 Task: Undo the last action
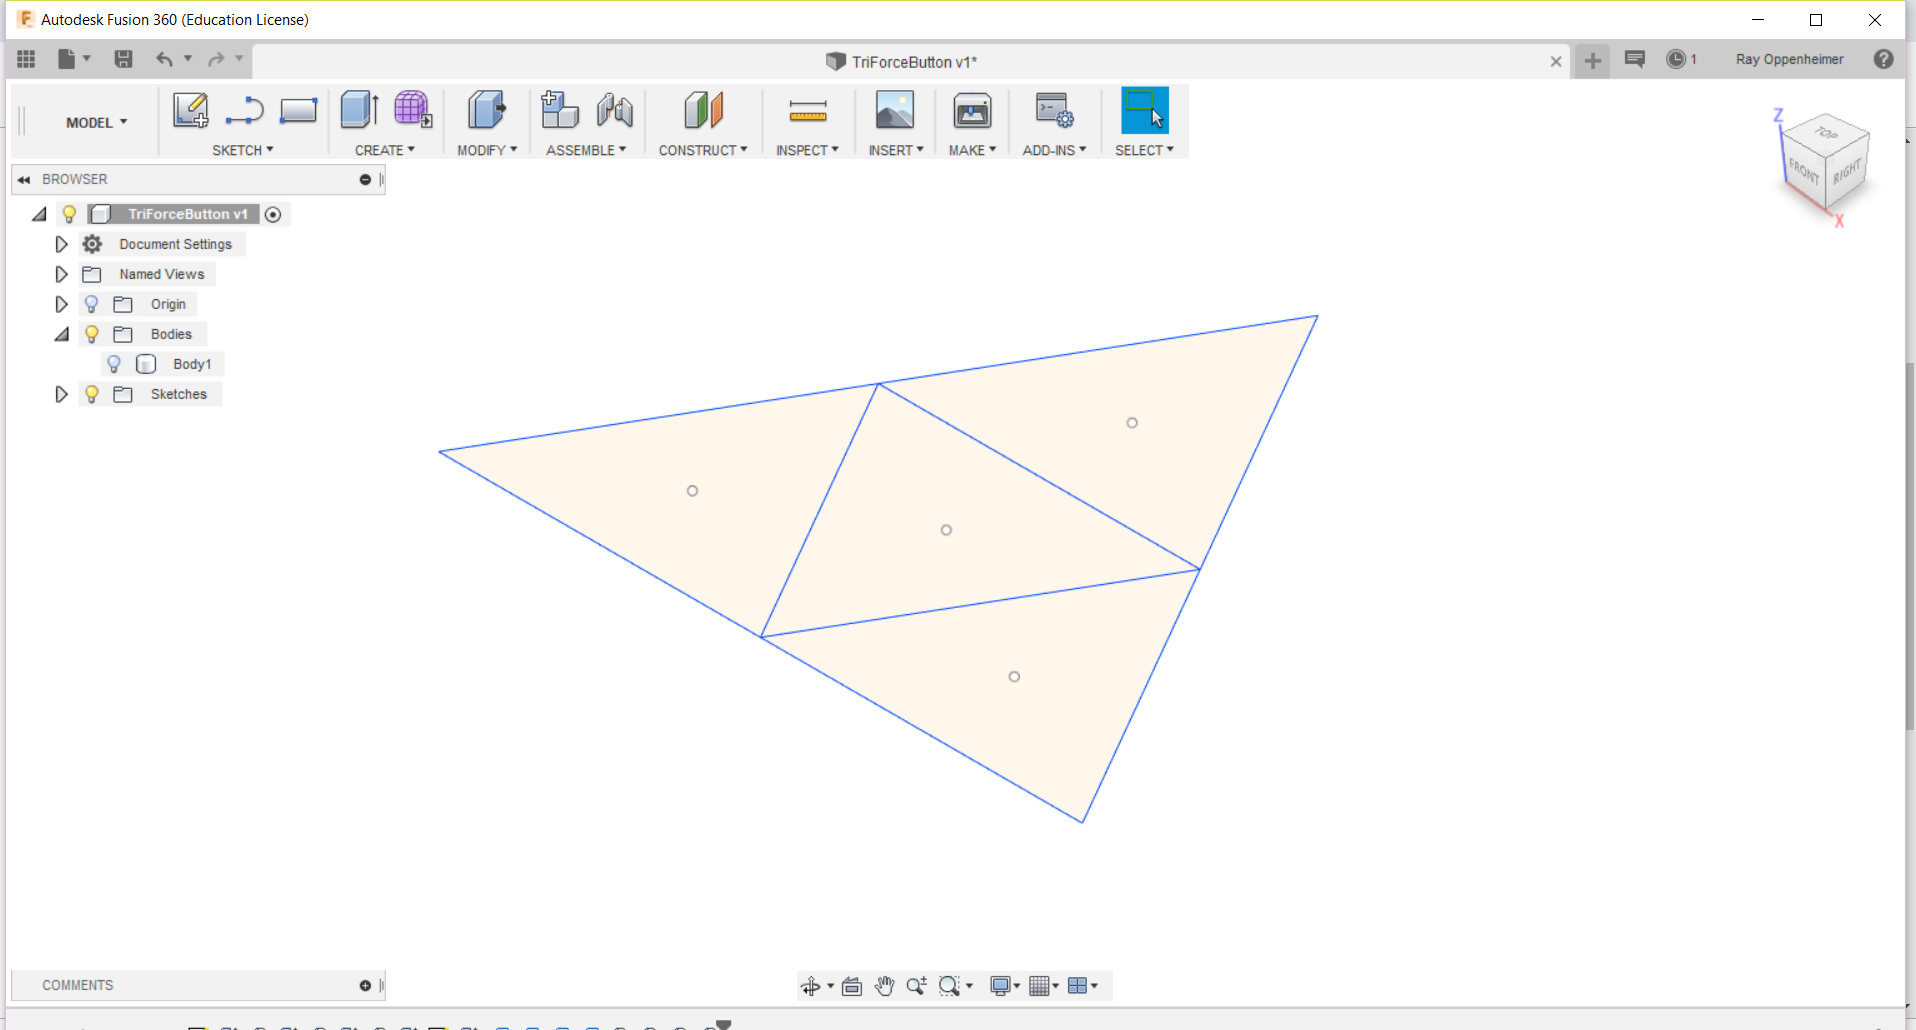[x=165, y=59]
